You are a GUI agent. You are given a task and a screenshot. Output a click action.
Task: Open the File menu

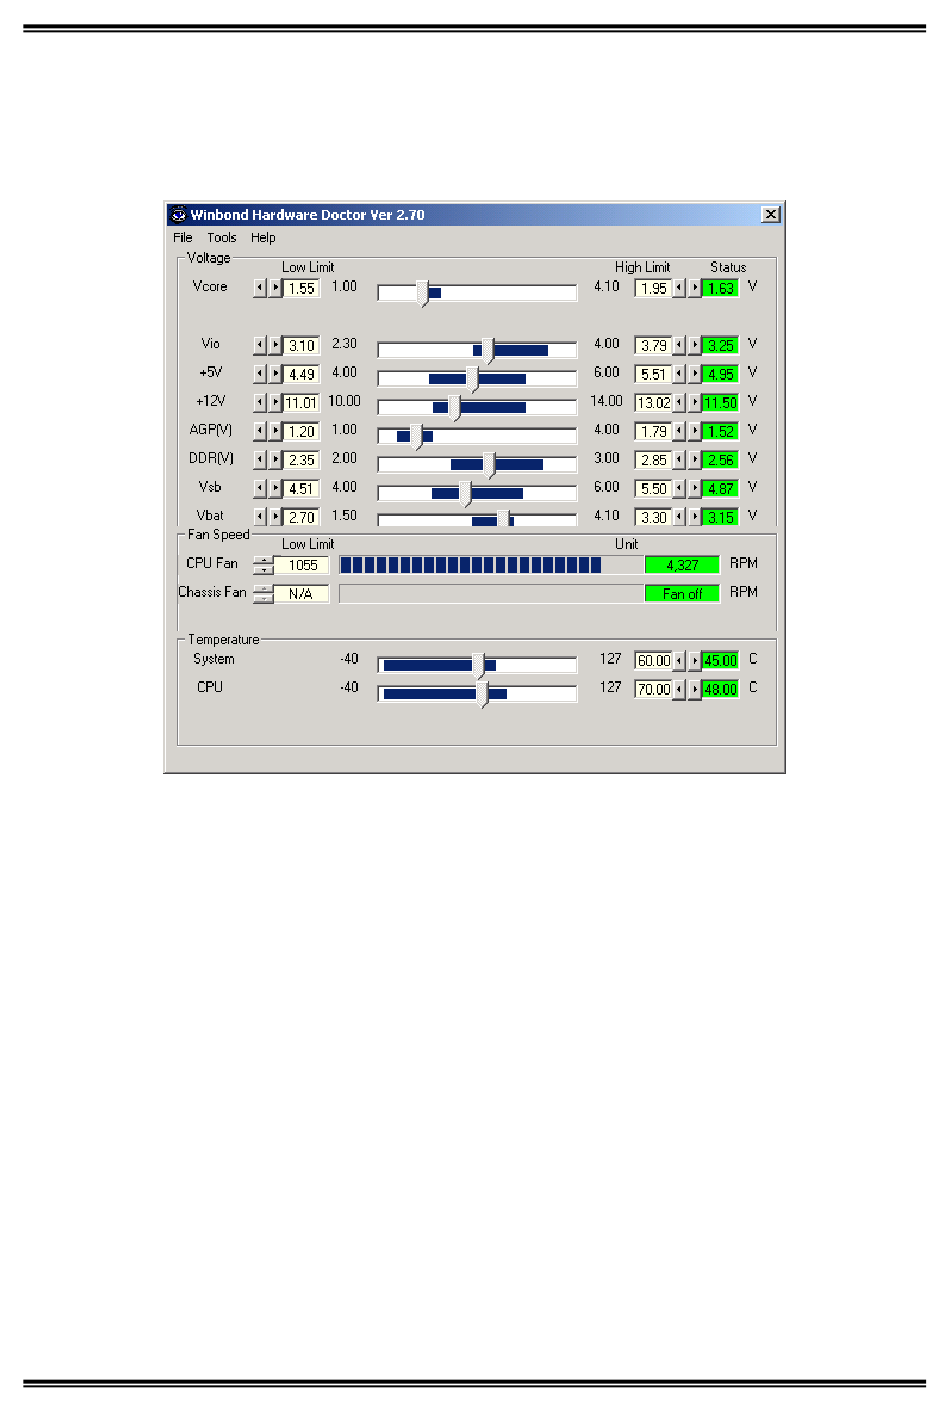182,238
